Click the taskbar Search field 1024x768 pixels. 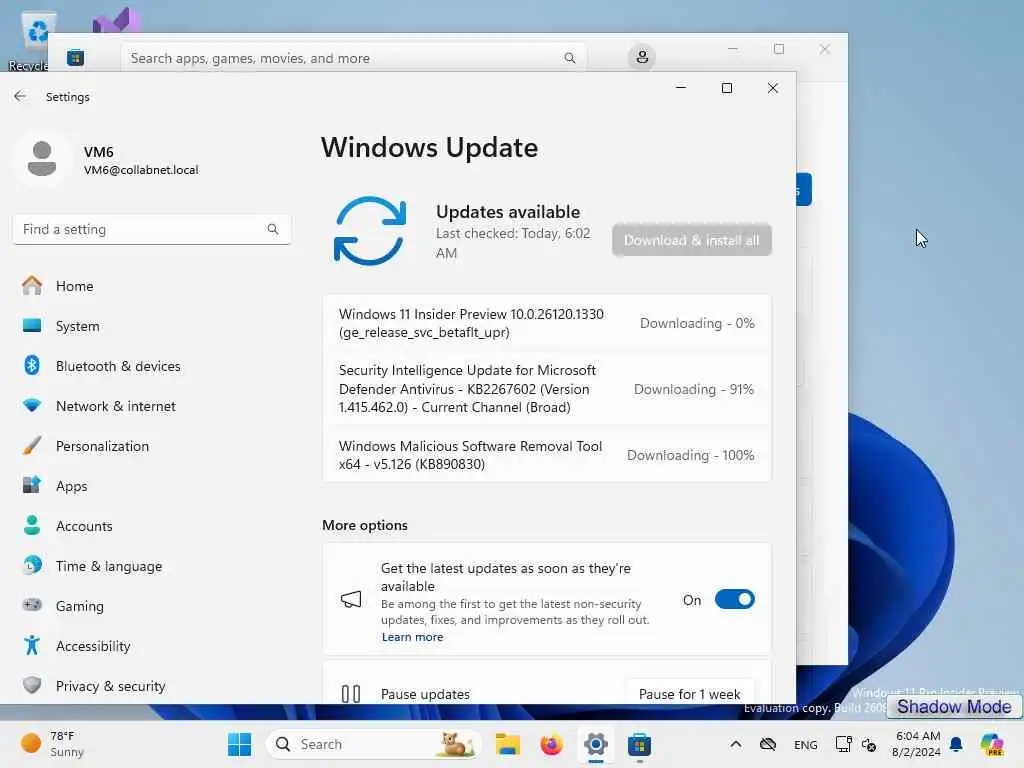374,744
